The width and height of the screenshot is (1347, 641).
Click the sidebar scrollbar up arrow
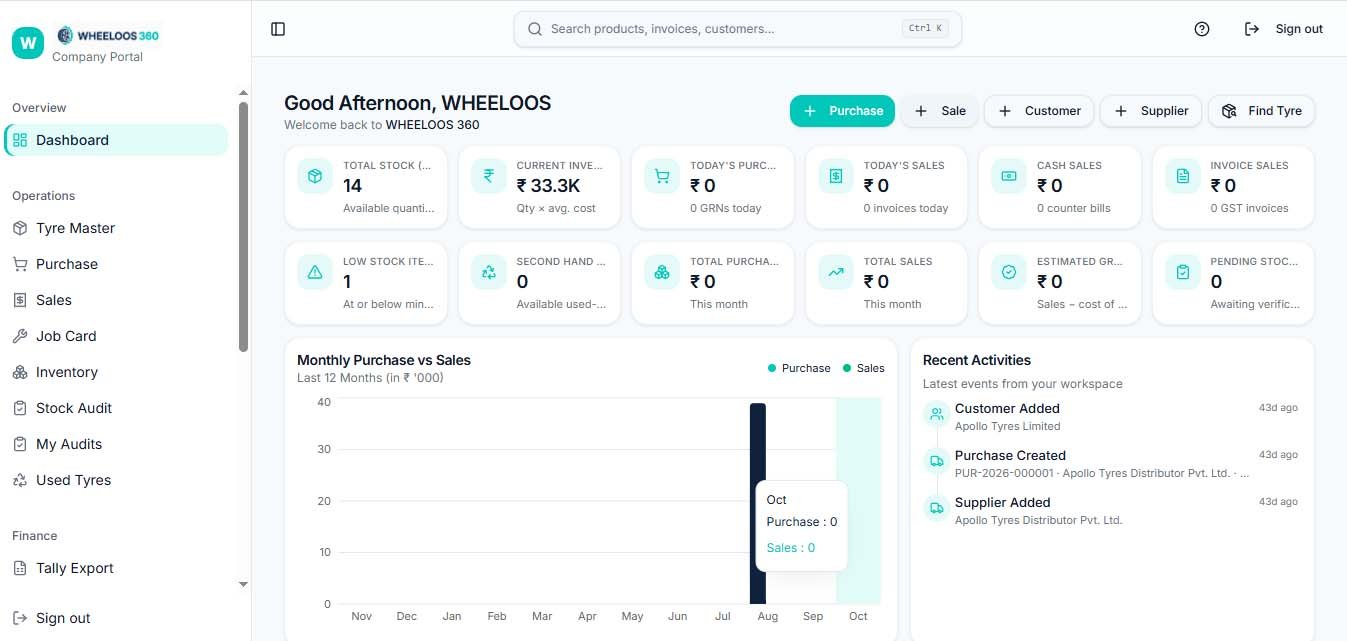coord(243,93)
